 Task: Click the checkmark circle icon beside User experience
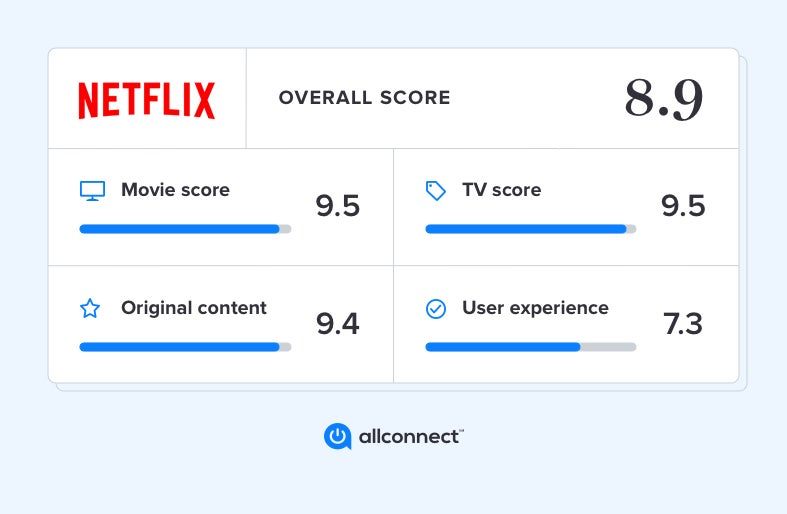click(436, 309)
